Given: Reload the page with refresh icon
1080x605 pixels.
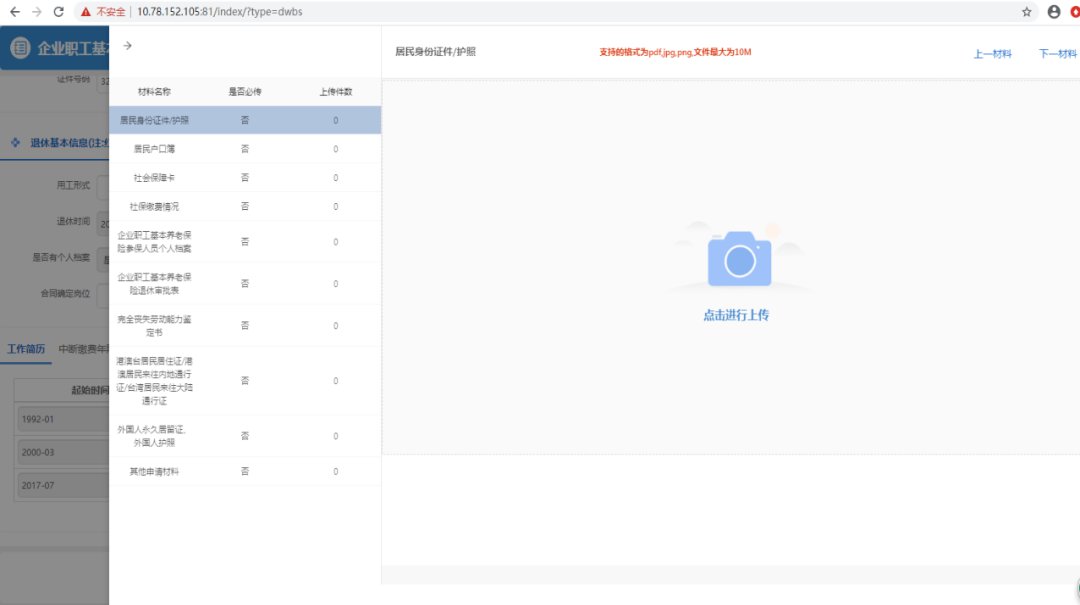Looking at the screenshot, I should [59, 12].
